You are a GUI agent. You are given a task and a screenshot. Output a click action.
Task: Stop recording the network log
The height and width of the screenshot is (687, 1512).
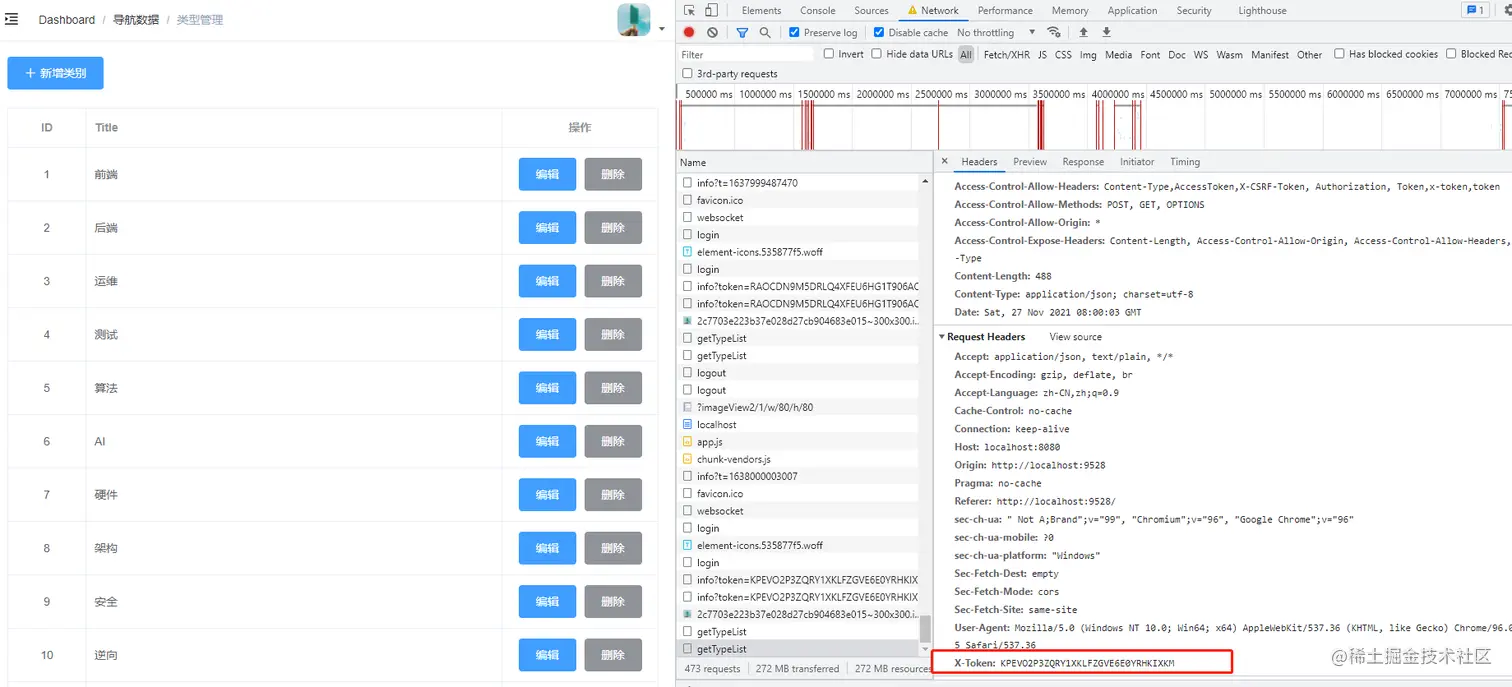[689, 32]
